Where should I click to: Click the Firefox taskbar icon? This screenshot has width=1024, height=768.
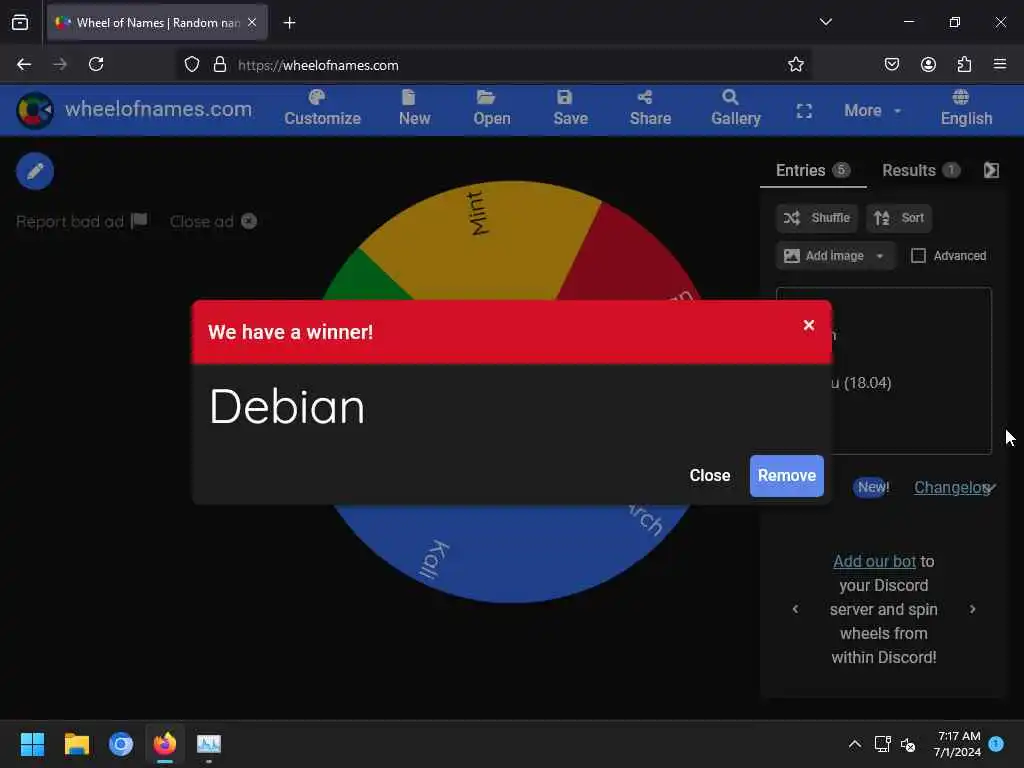point(165,744)
